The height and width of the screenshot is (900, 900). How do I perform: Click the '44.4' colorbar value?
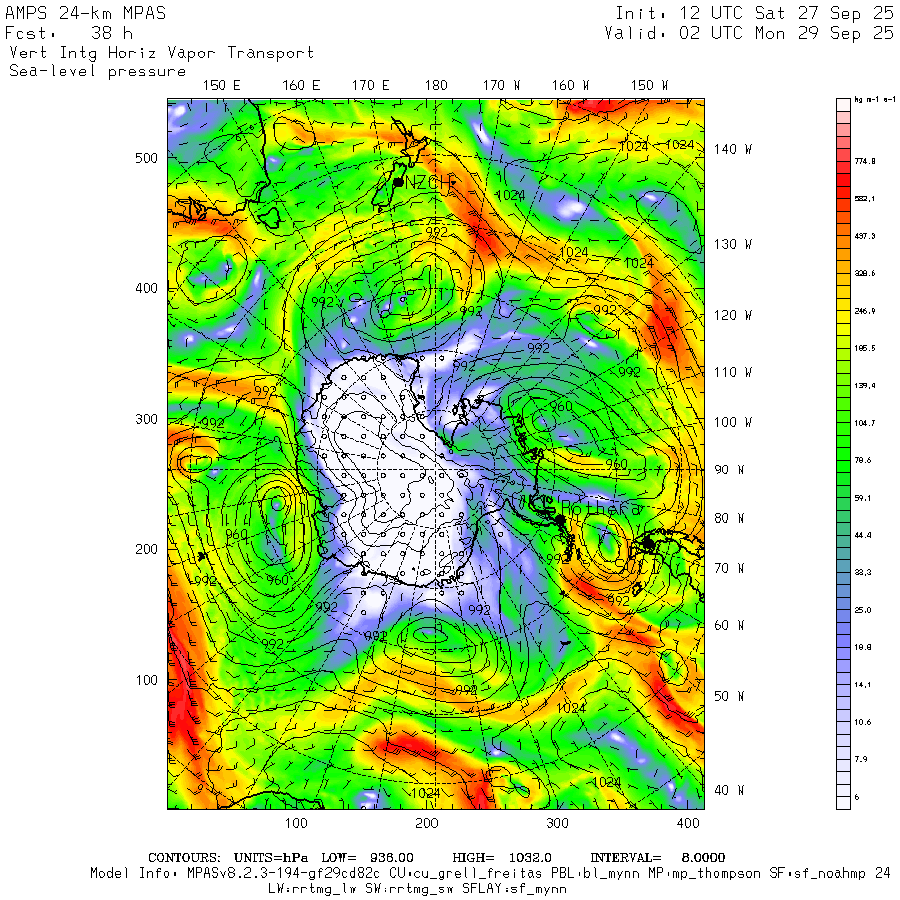pyautogui.click(x=863, y=535)
